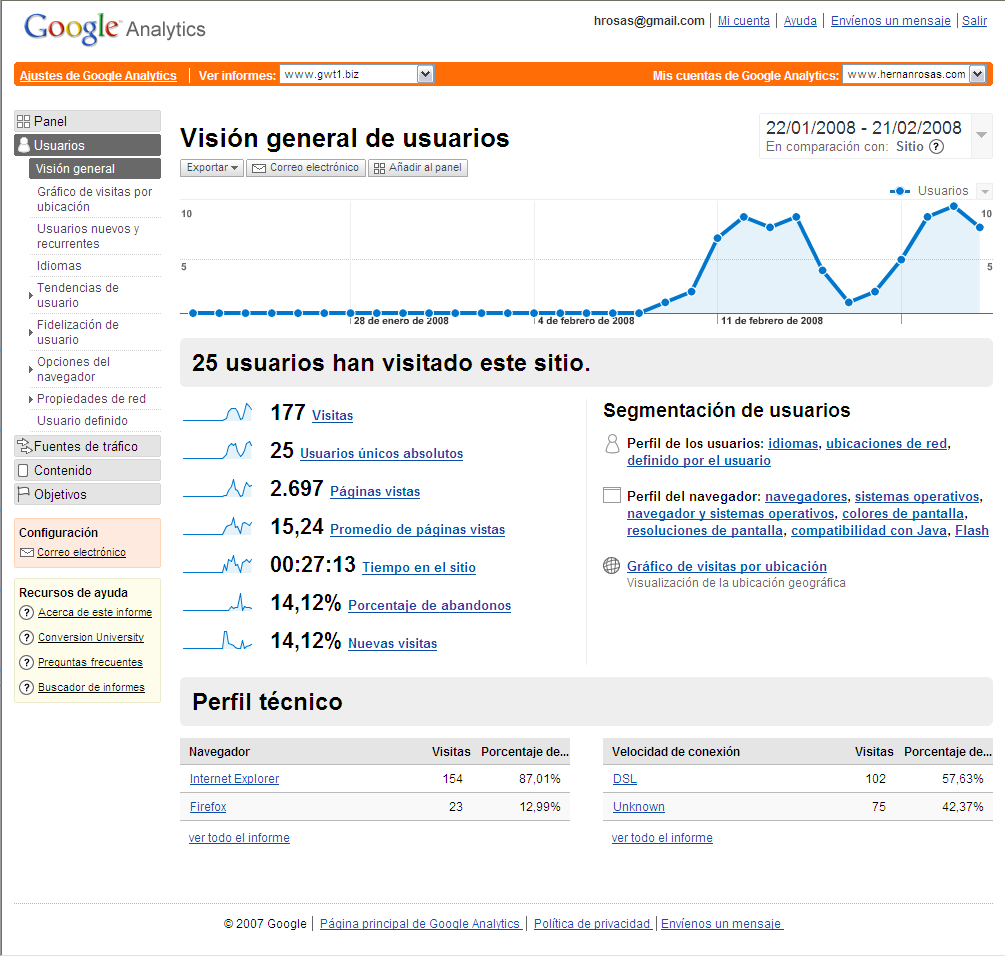Image resolution: width=1005 pixels, height=956 pixels.
Task: Click the Visitas sparkline thumbnail
Action: coord(217,413)
